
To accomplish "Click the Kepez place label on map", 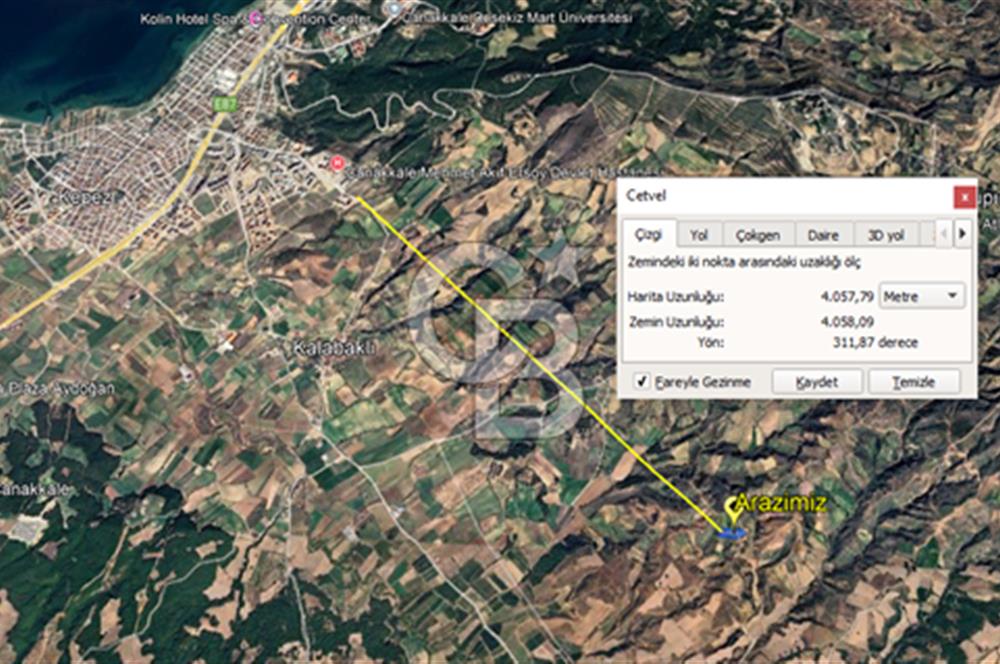I will pos(82,199).
